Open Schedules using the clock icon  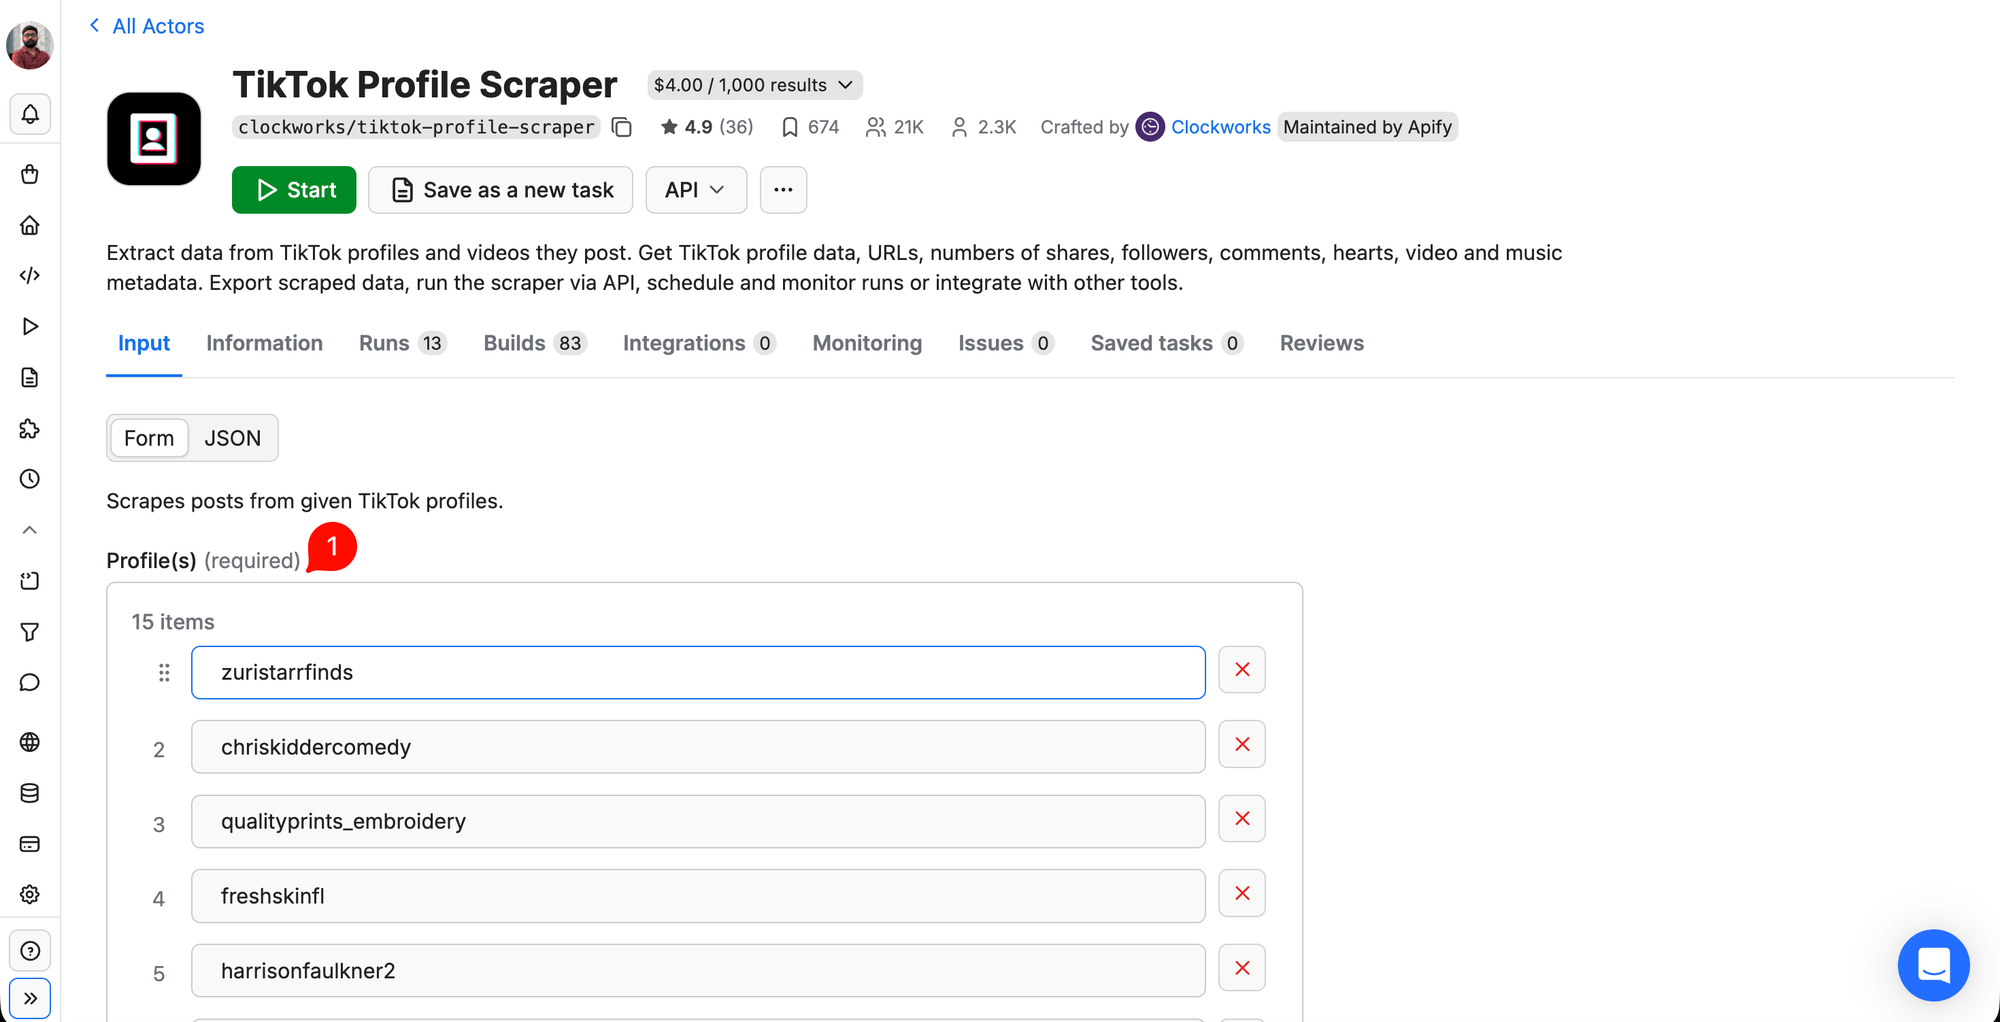(x=30, y=479)
